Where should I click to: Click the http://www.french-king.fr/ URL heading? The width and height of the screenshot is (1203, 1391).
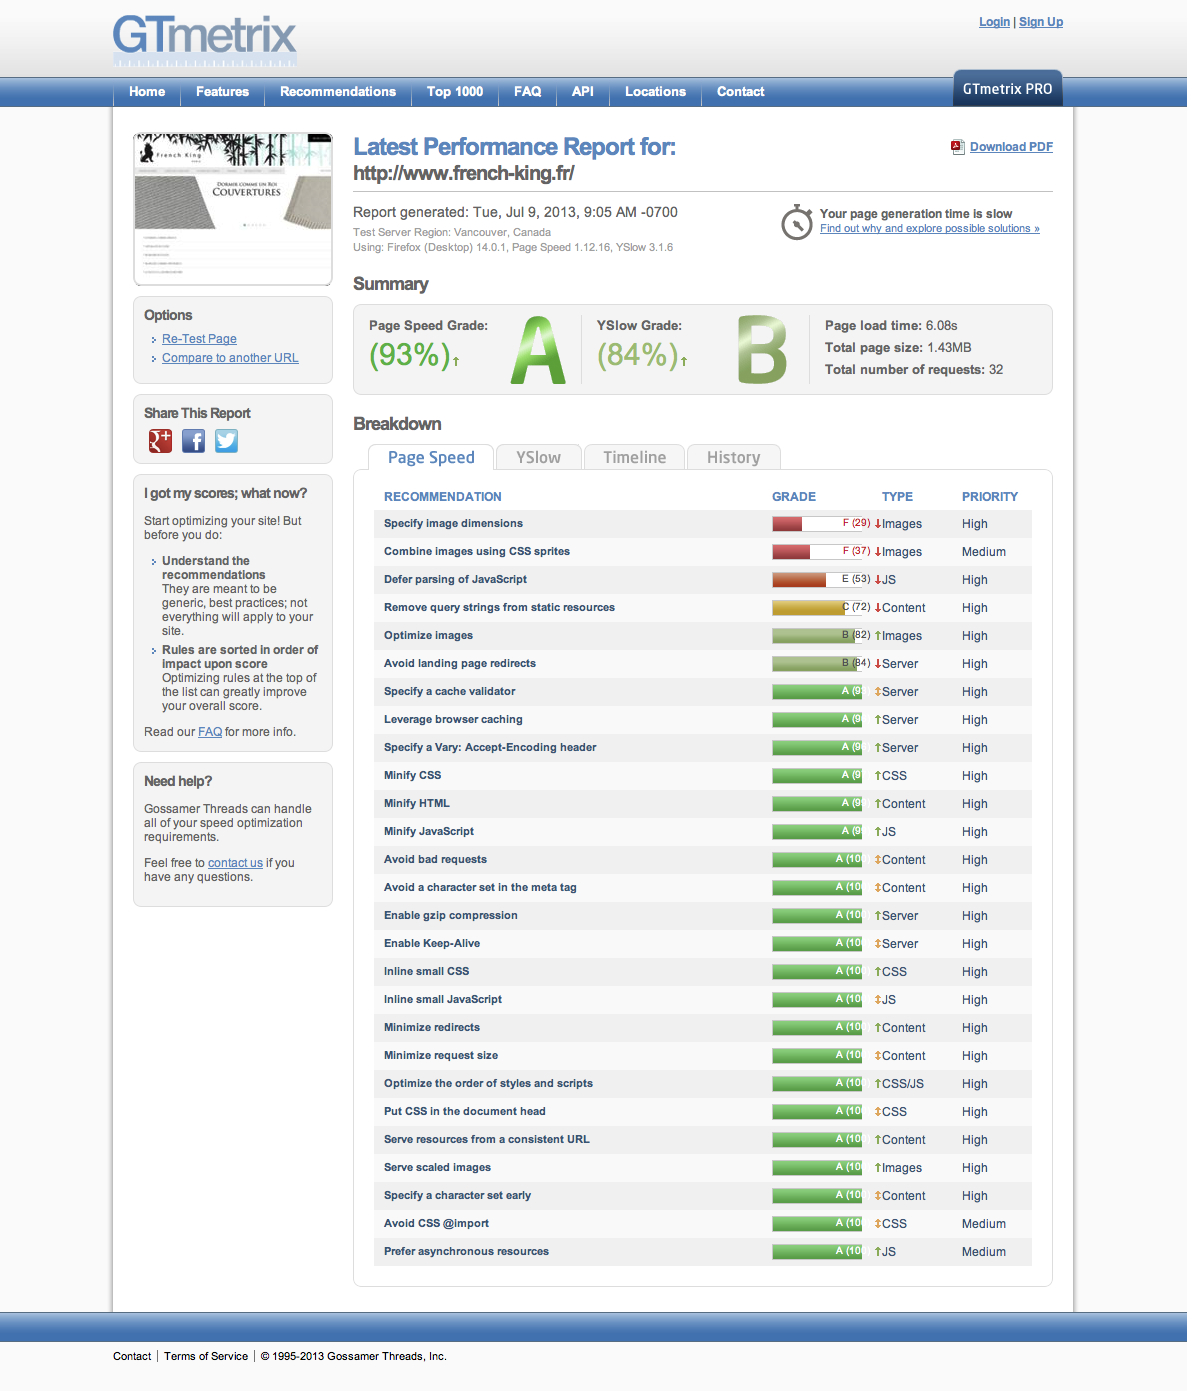click(464, 173)
